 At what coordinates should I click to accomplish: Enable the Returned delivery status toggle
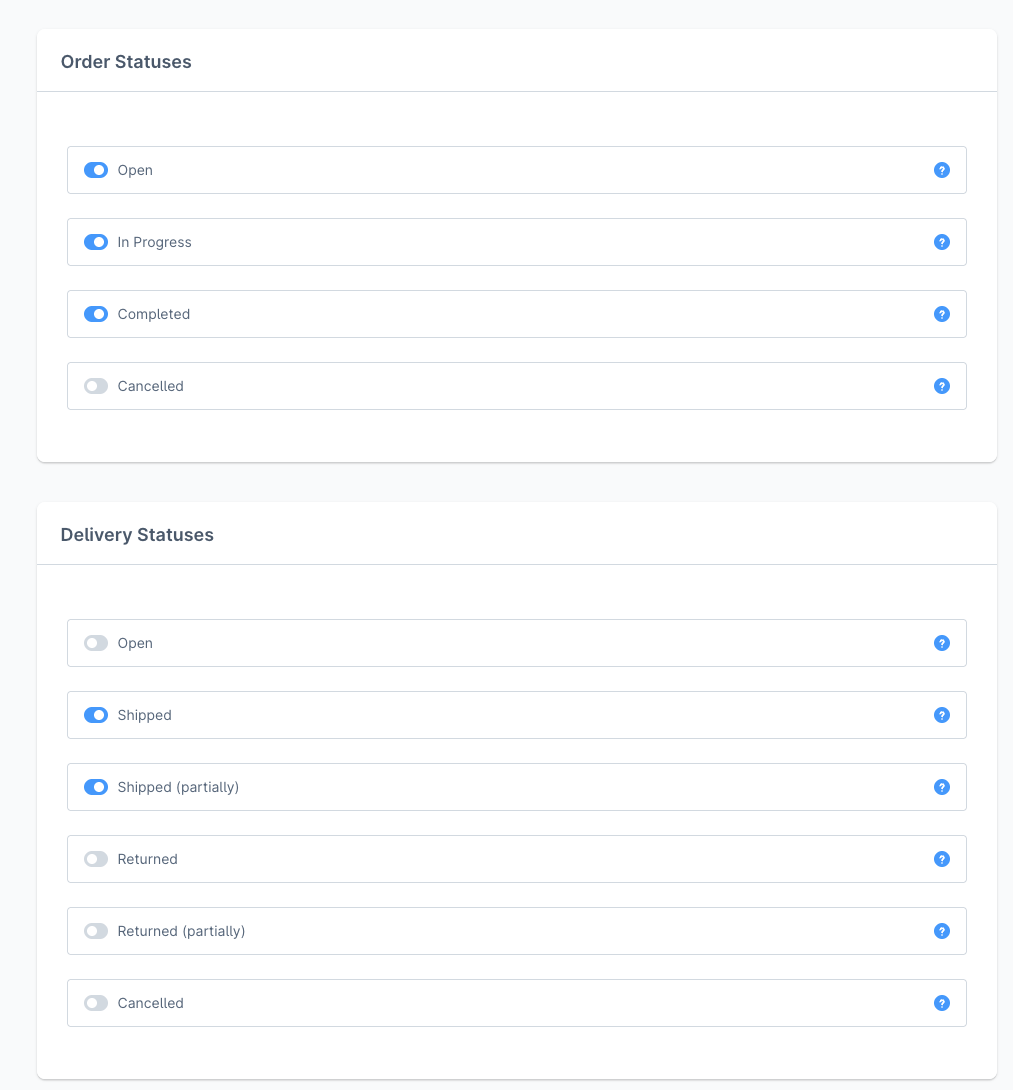point(96,859)
